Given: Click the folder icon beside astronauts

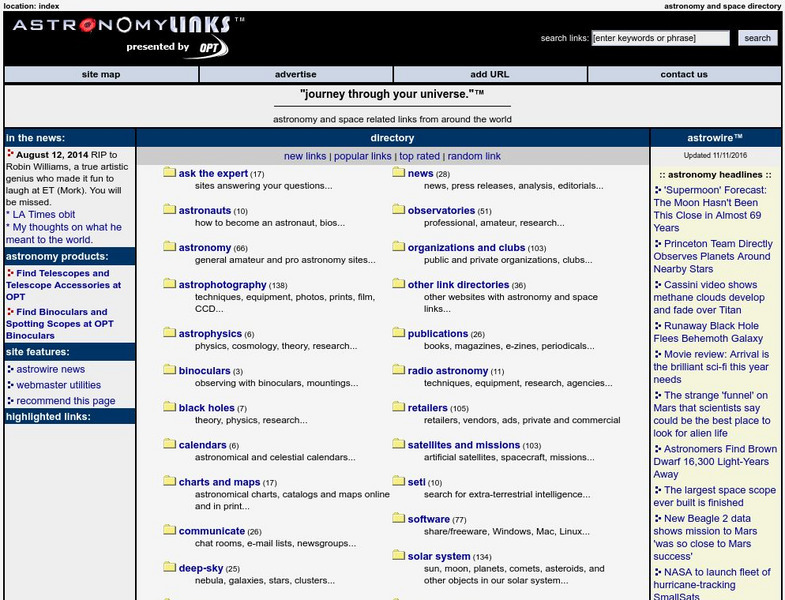Looking at the screenshot, I should 170,209.
